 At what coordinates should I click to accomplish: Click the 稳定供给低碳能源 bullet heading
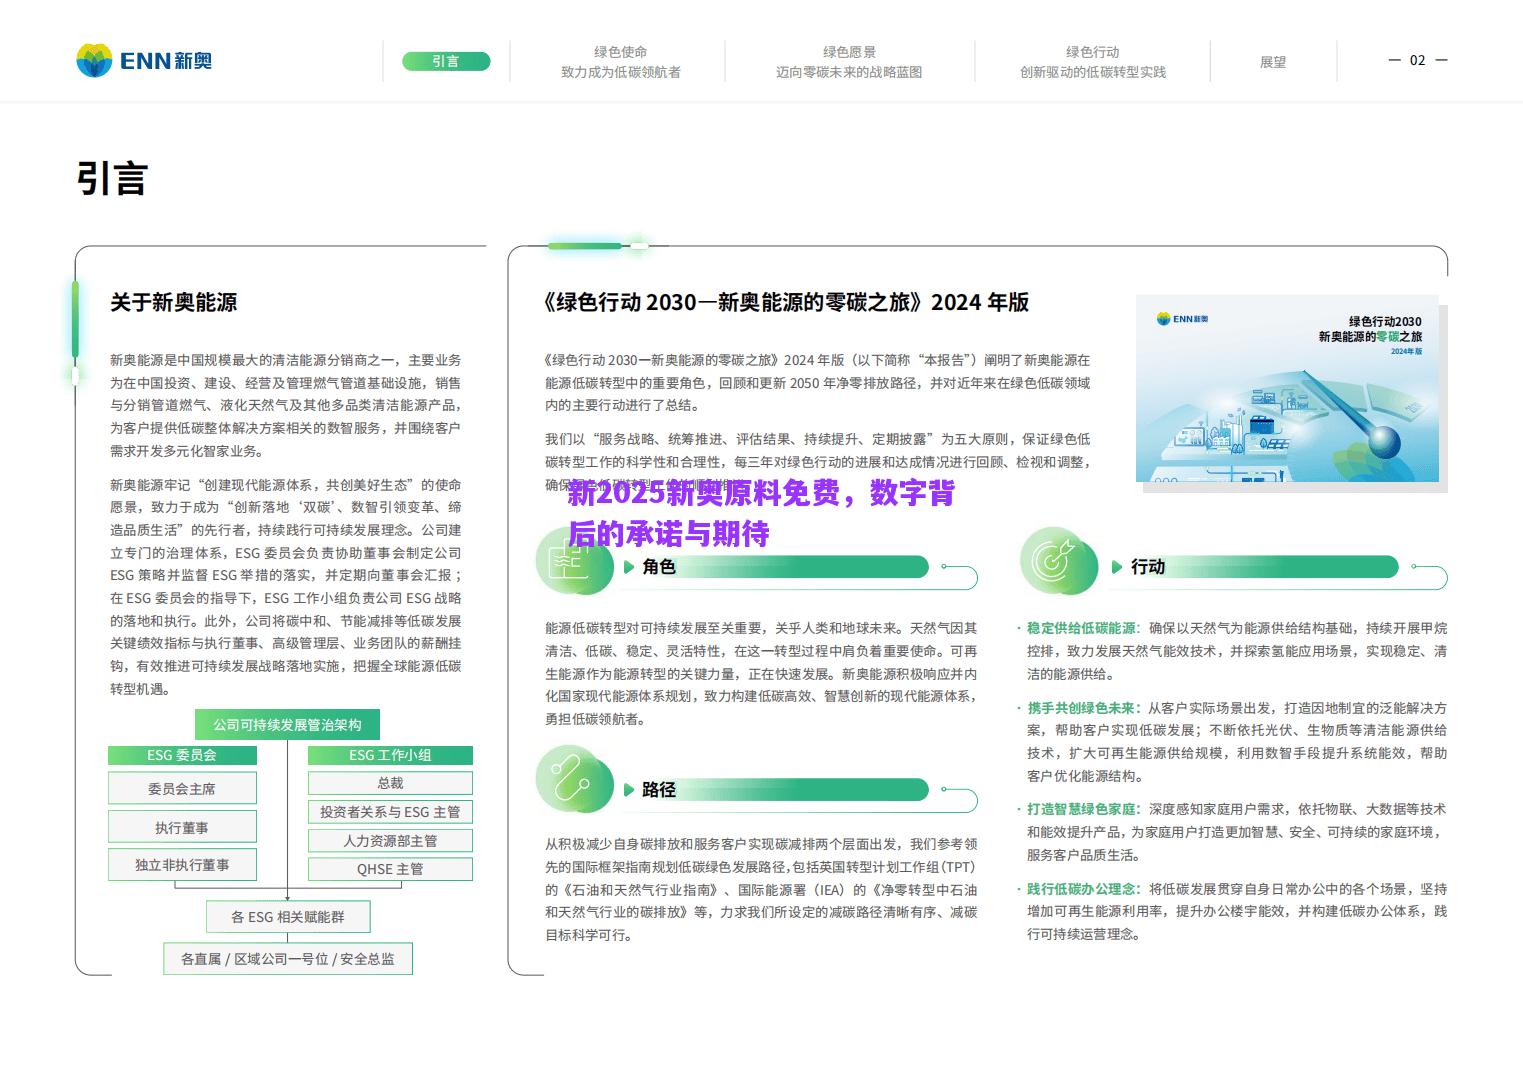pyautogui.click(x=1082, y=628)
